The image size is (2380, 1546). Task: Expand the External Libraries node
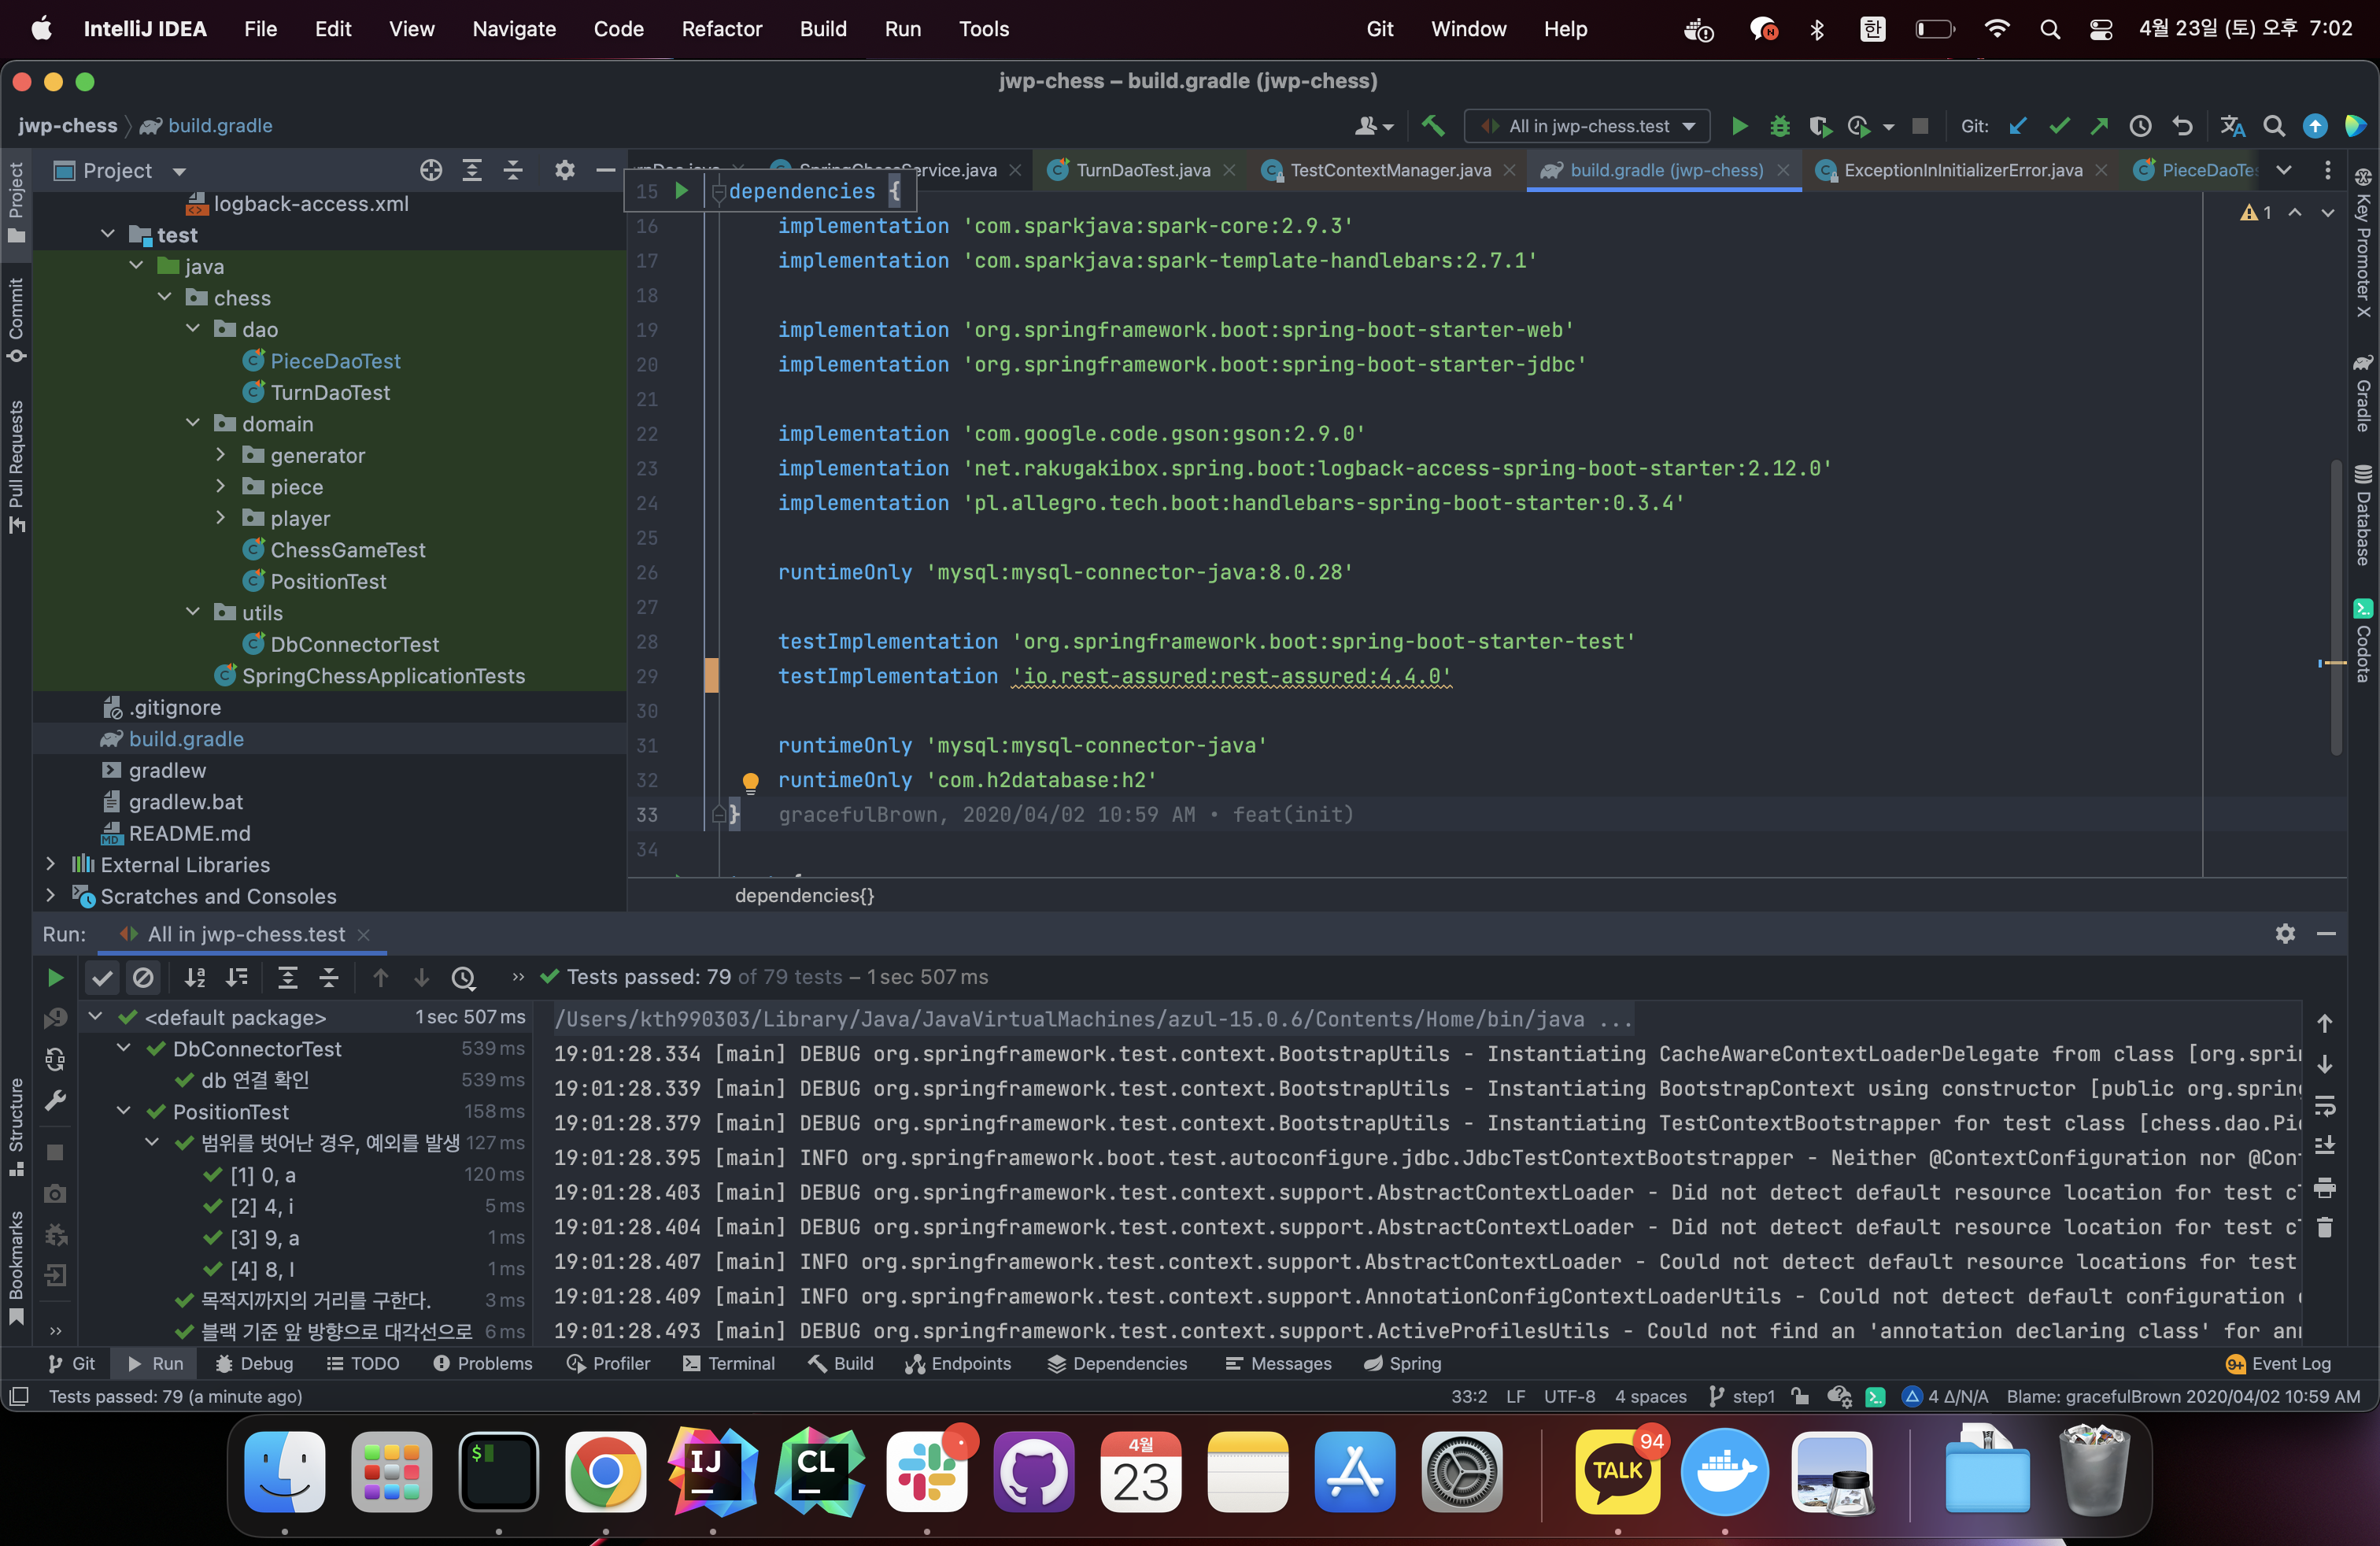51,864
